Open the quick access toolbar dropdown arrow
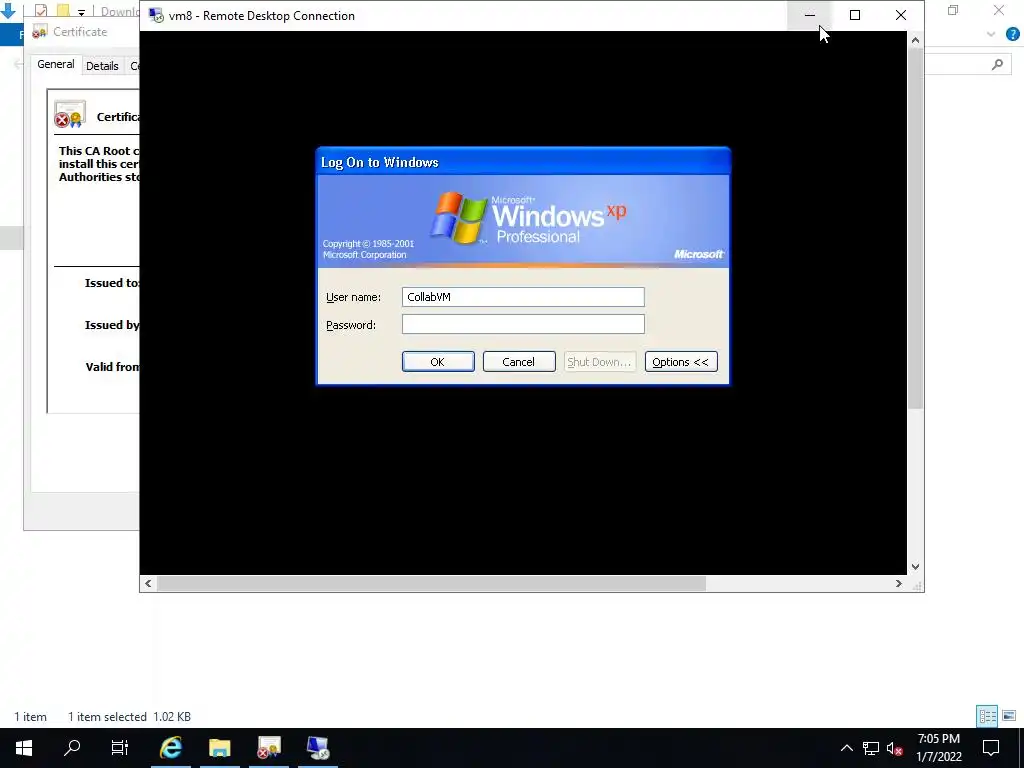Screen dimensions: 1024x768 82,12
